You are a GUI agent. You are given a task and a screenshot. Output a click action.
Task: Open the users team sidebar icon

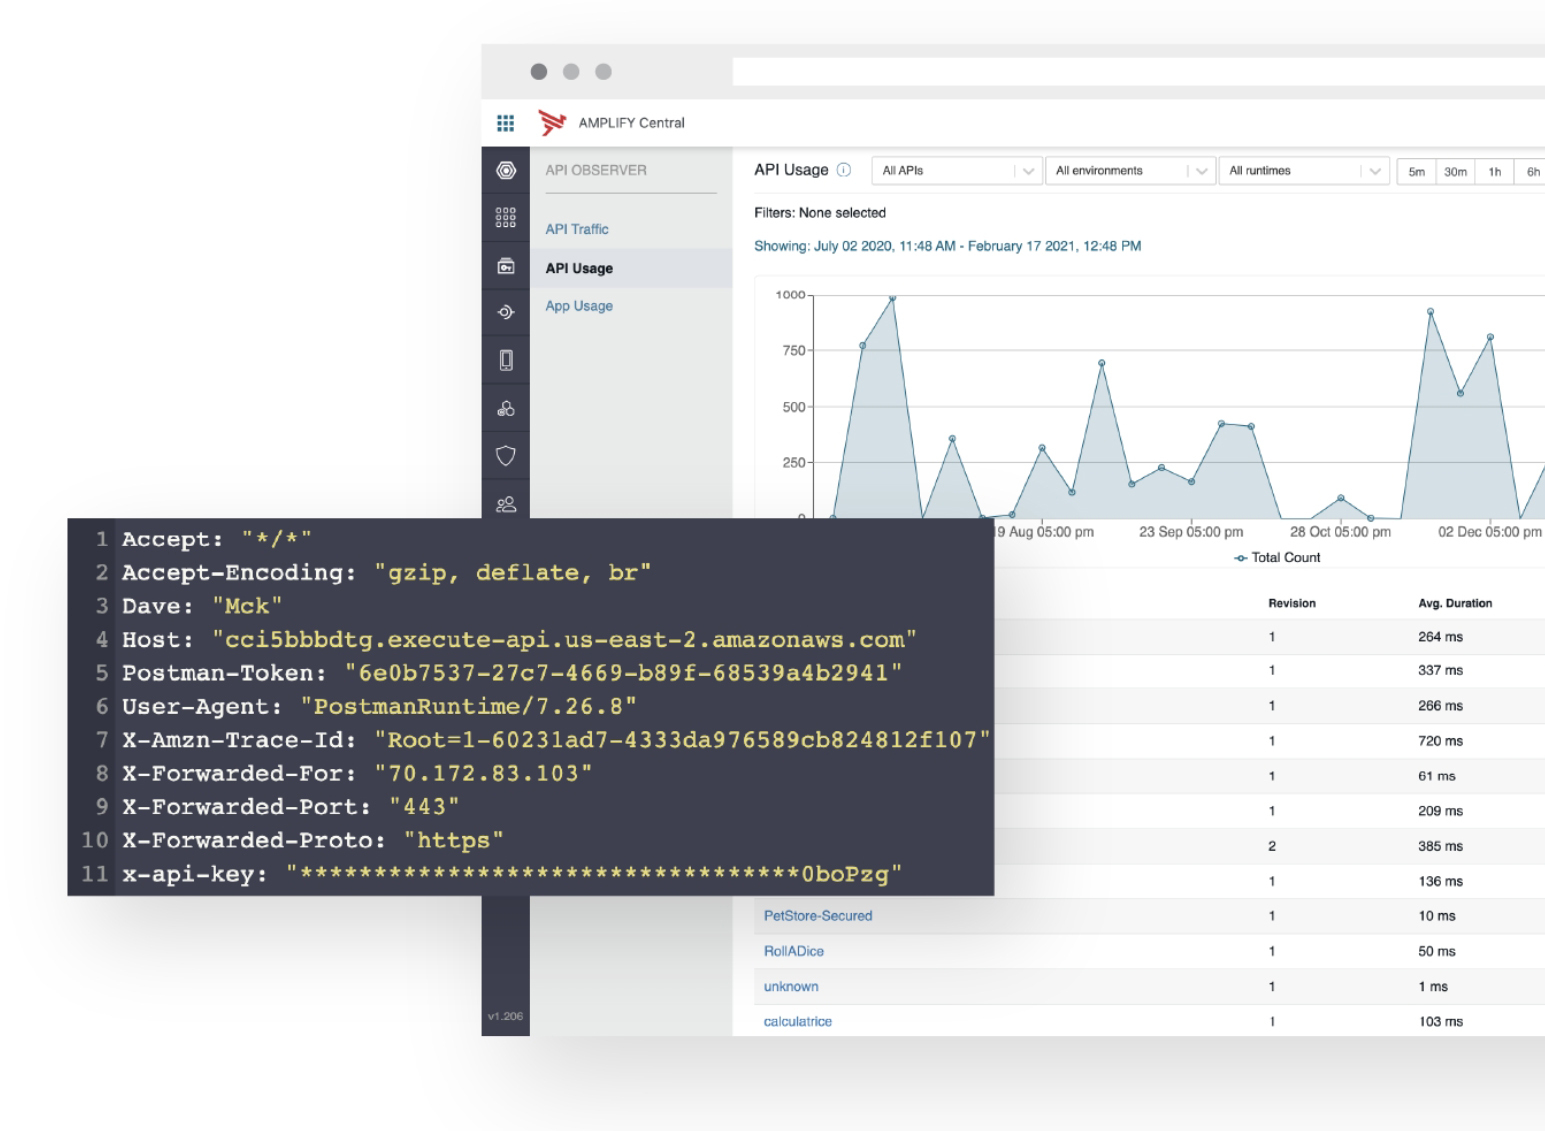point(506,504)
